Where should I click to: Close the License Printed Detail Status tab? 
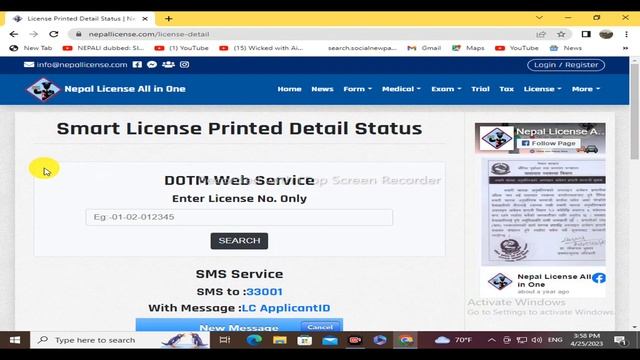click(145, 19)
